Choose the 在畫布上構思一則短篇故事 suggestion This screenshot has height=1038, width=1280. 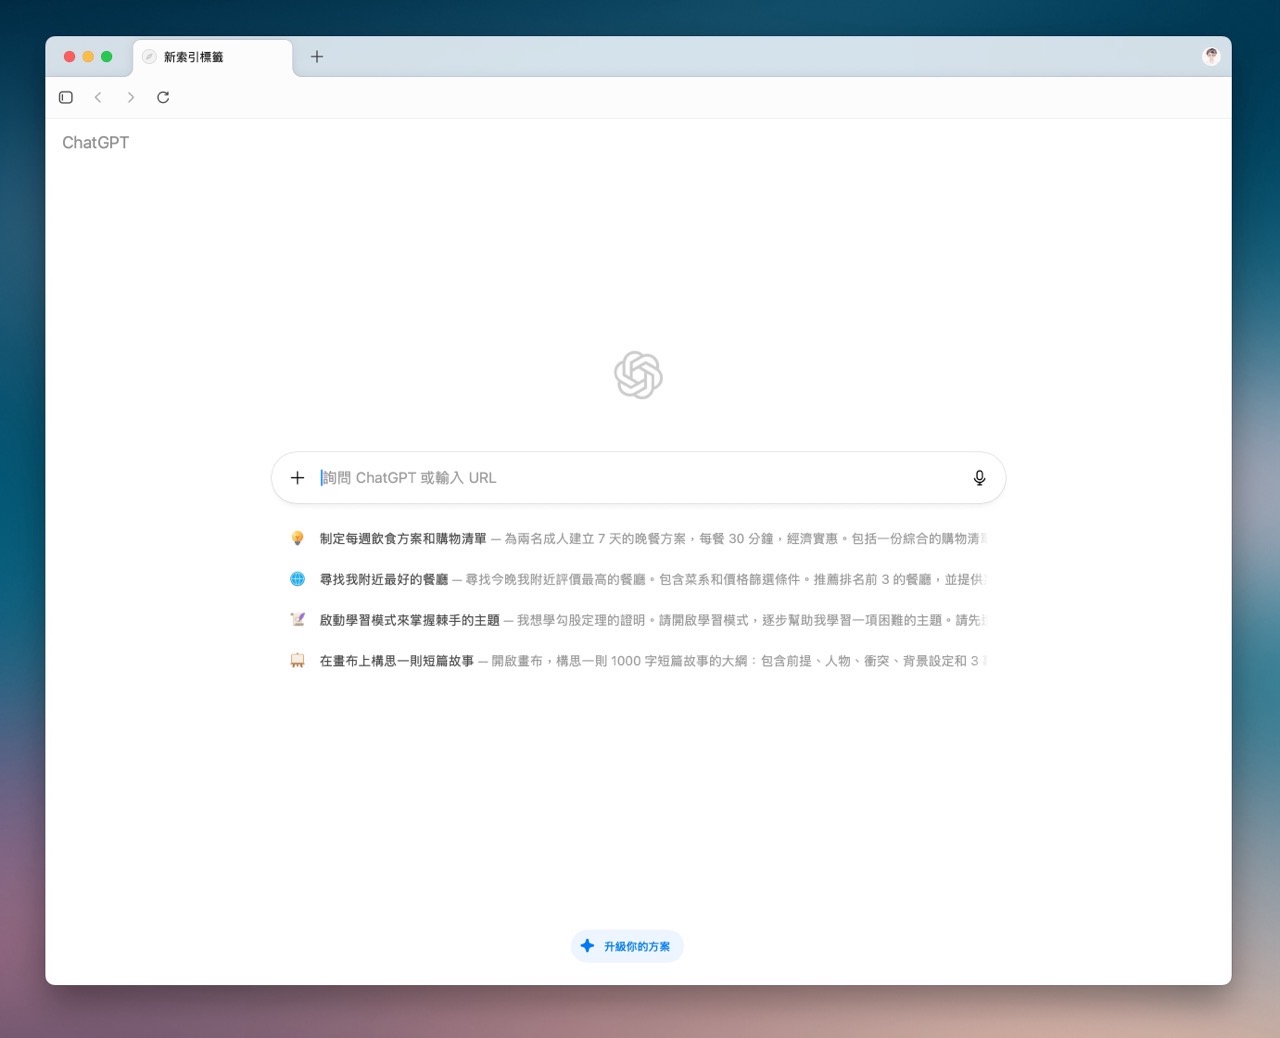pos(397,661)
